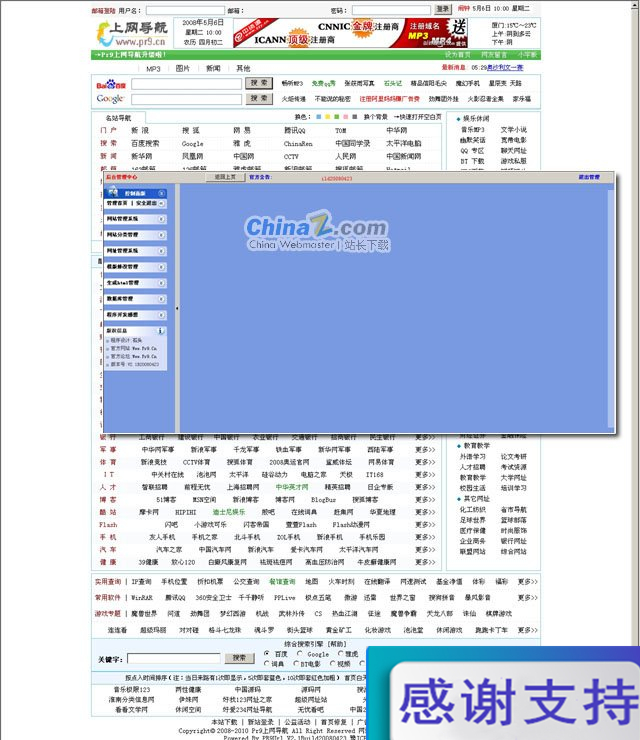Expand the 生成html管理 section chevron

coord(161,283)
